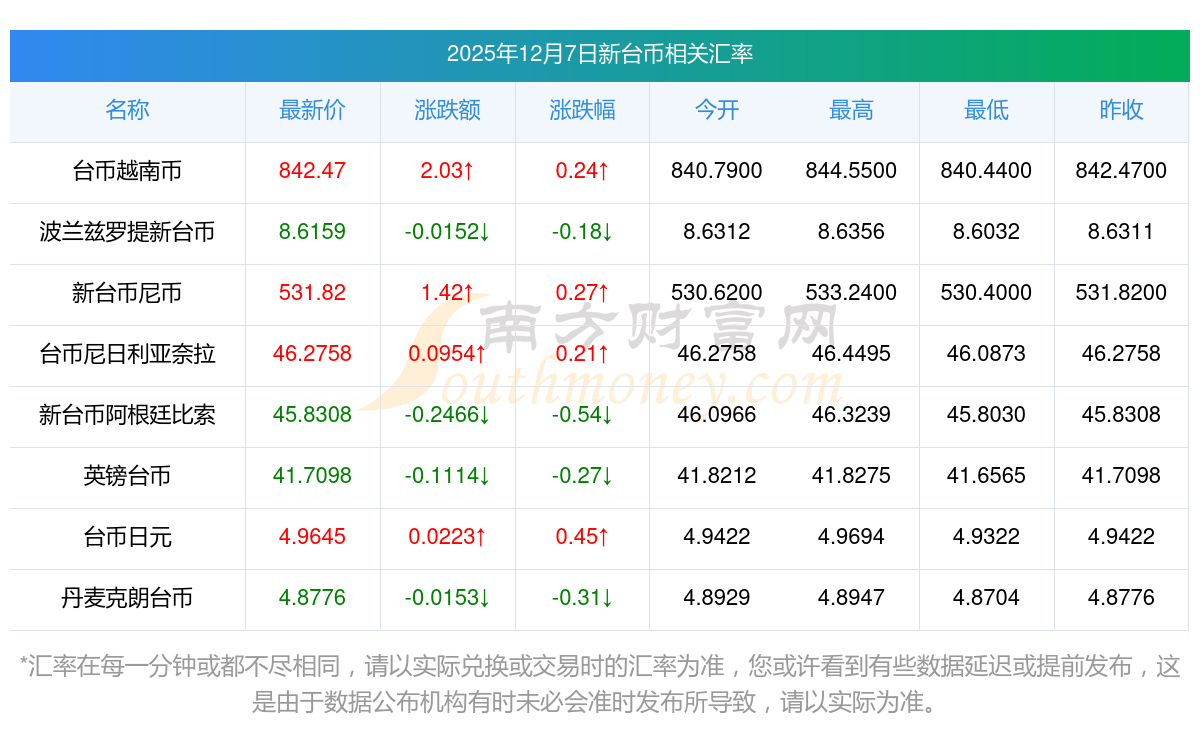1200x733 pixels.
Task: Select the 新台币尼币 row name
Action: (127, 293)
